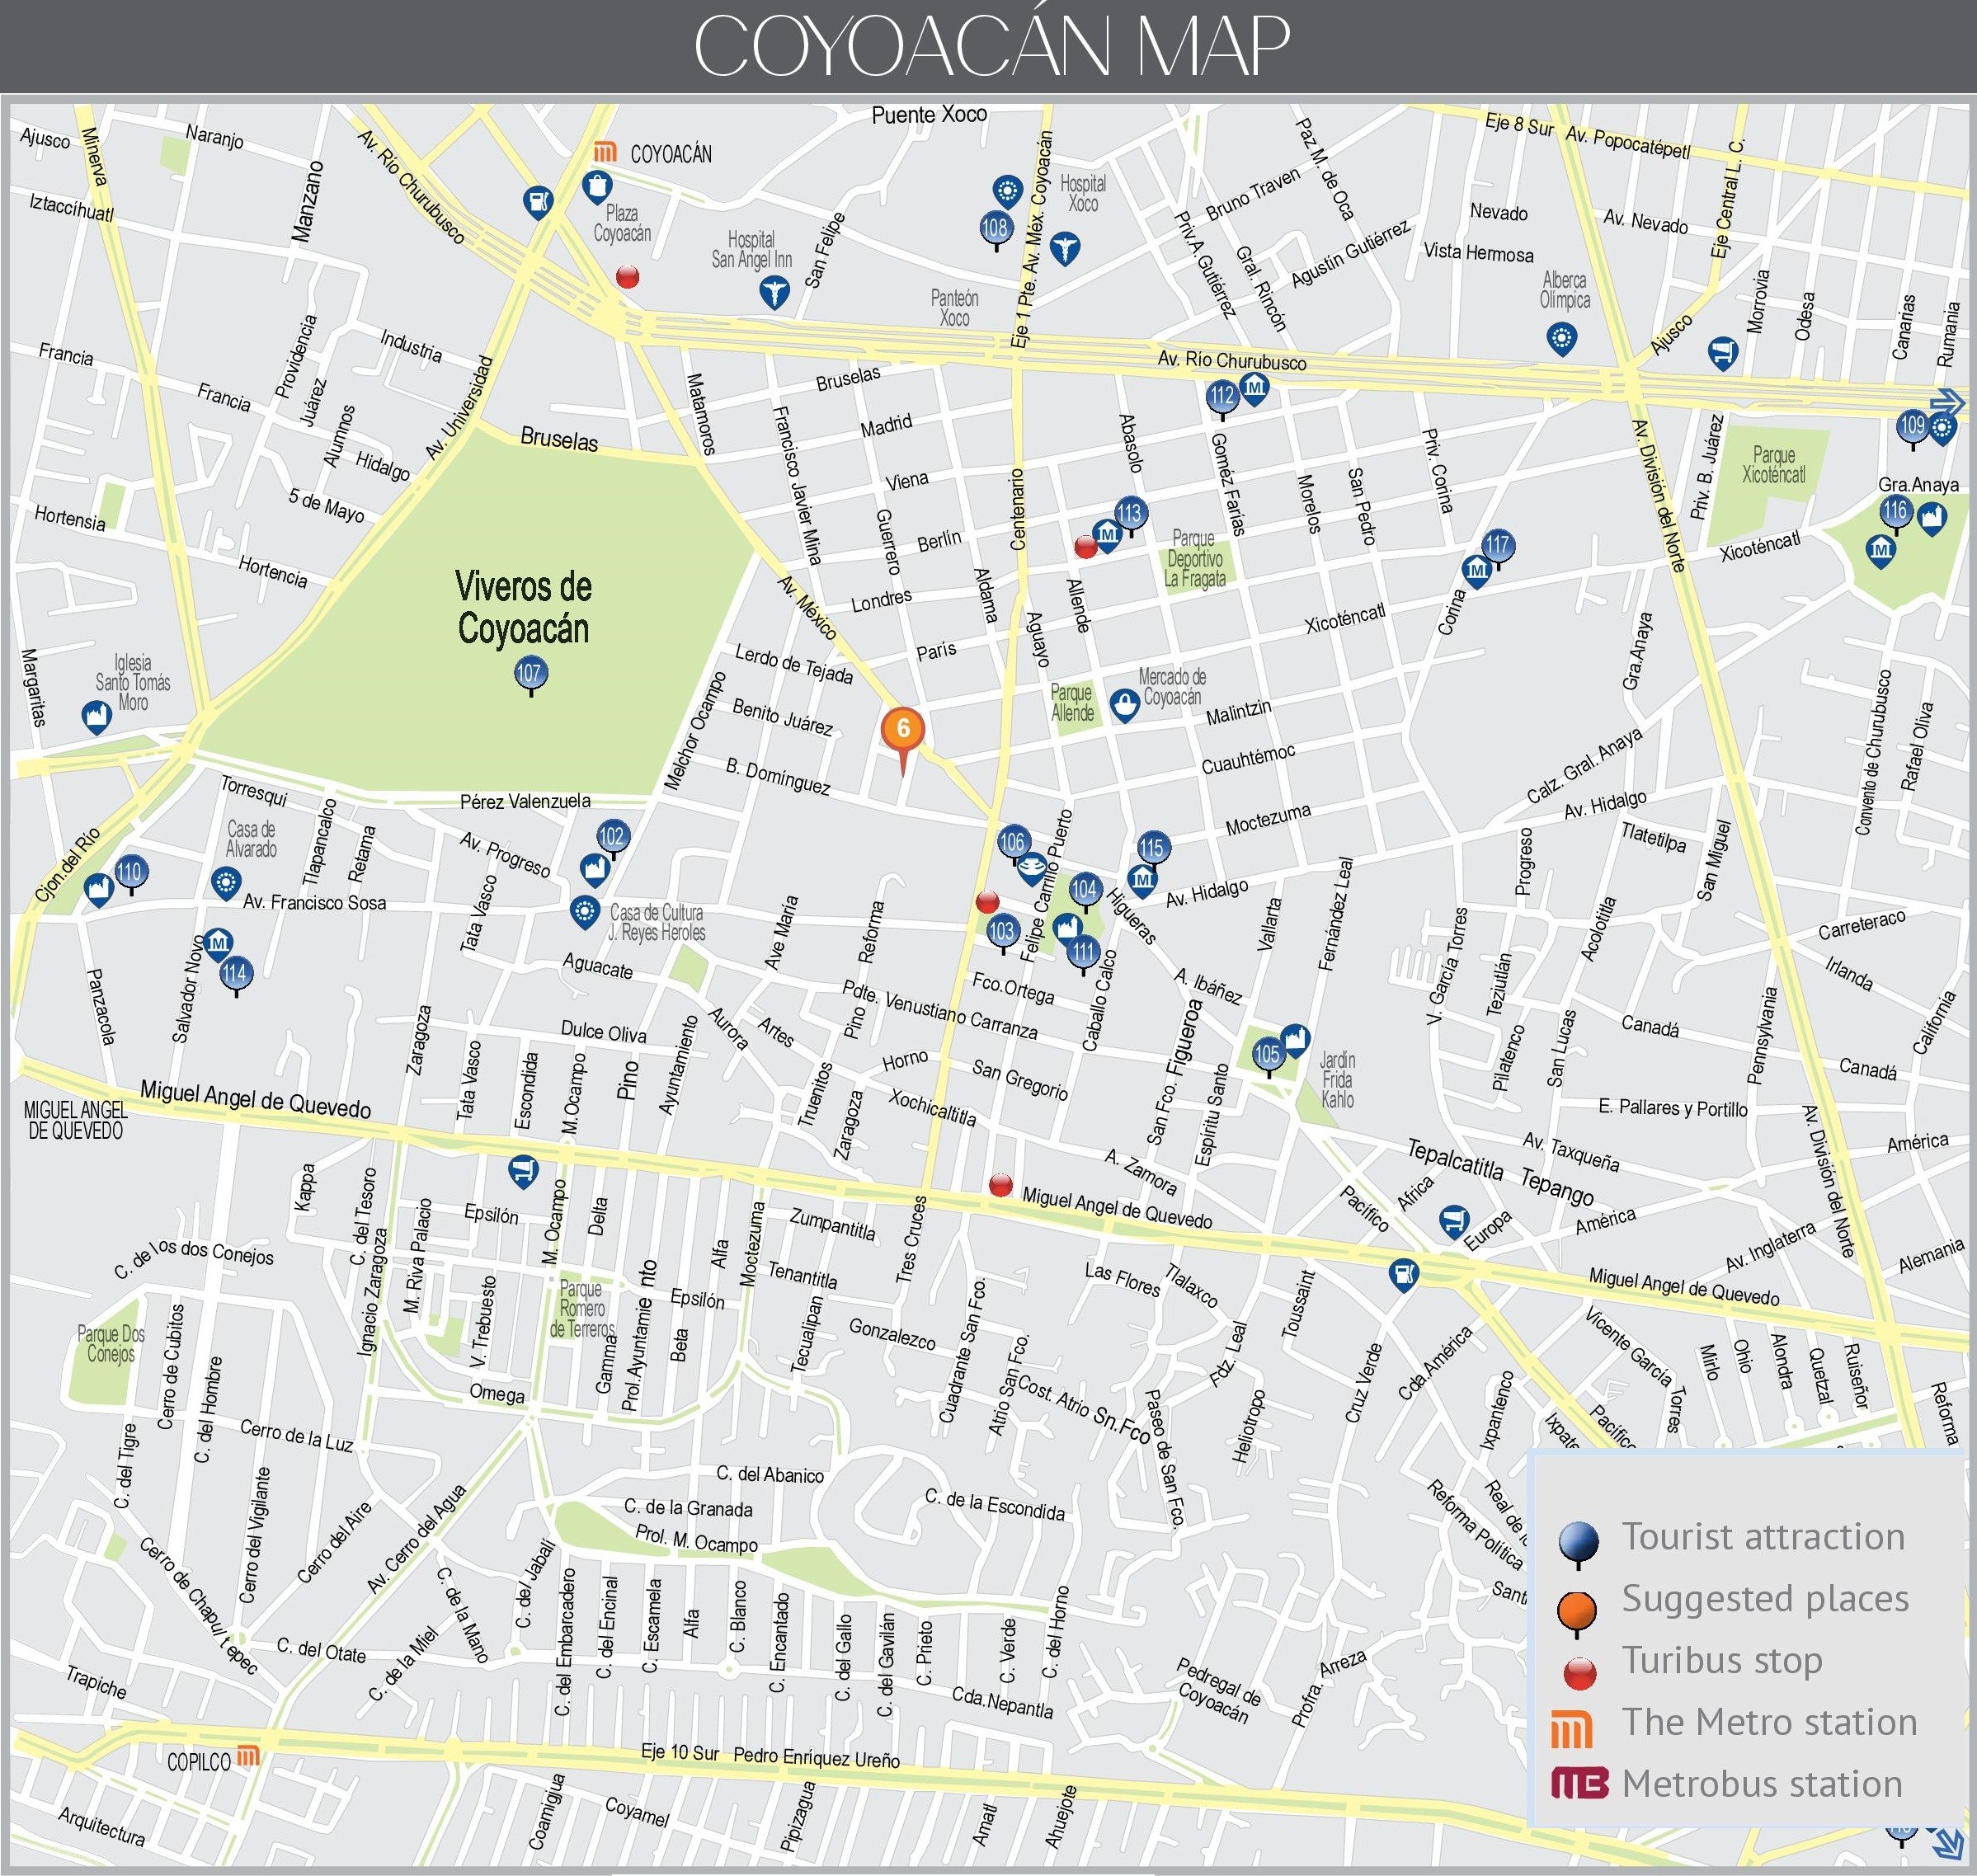
Task: Select tourist attraction pin 107 in Viveros
Action: pyautogui.click(x=530, y=673)
